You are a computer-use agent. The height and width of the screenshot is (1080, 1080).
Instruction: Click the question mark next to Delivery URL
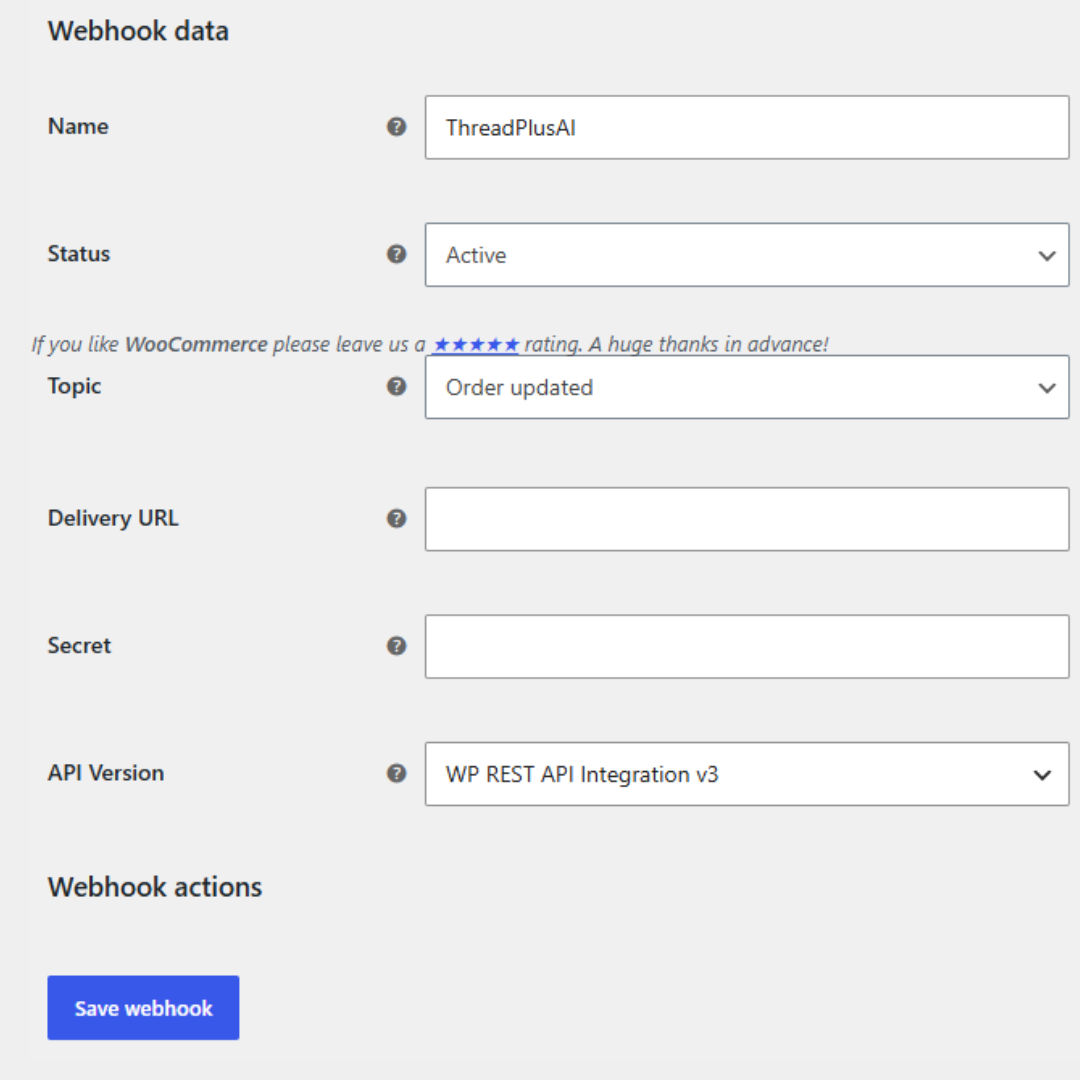click(396, 519)
